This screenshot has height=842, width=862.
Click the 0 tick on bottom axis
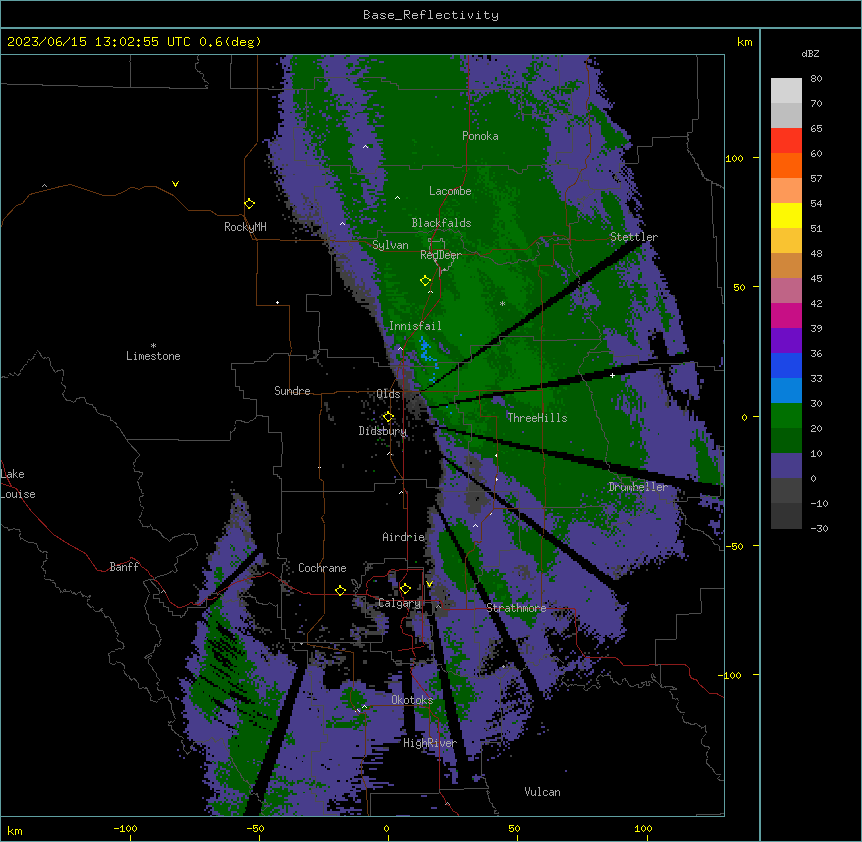coord(386,828)
